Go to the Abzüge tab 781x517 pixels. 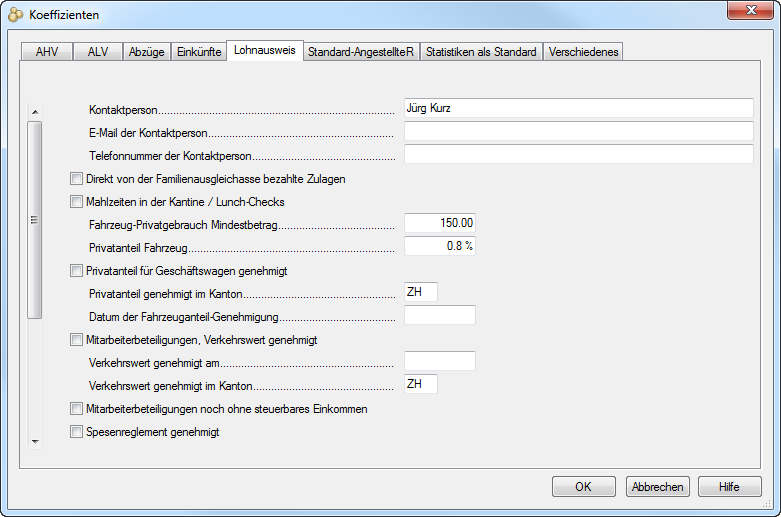point(147,52)
